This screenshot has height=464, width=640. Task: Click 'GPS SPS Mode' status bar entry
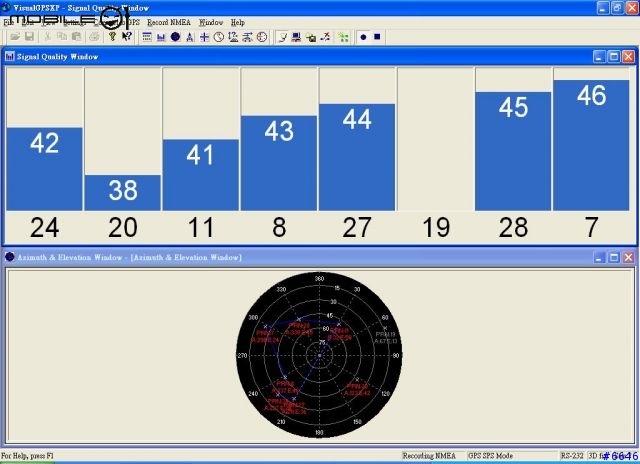pos(491,456)
